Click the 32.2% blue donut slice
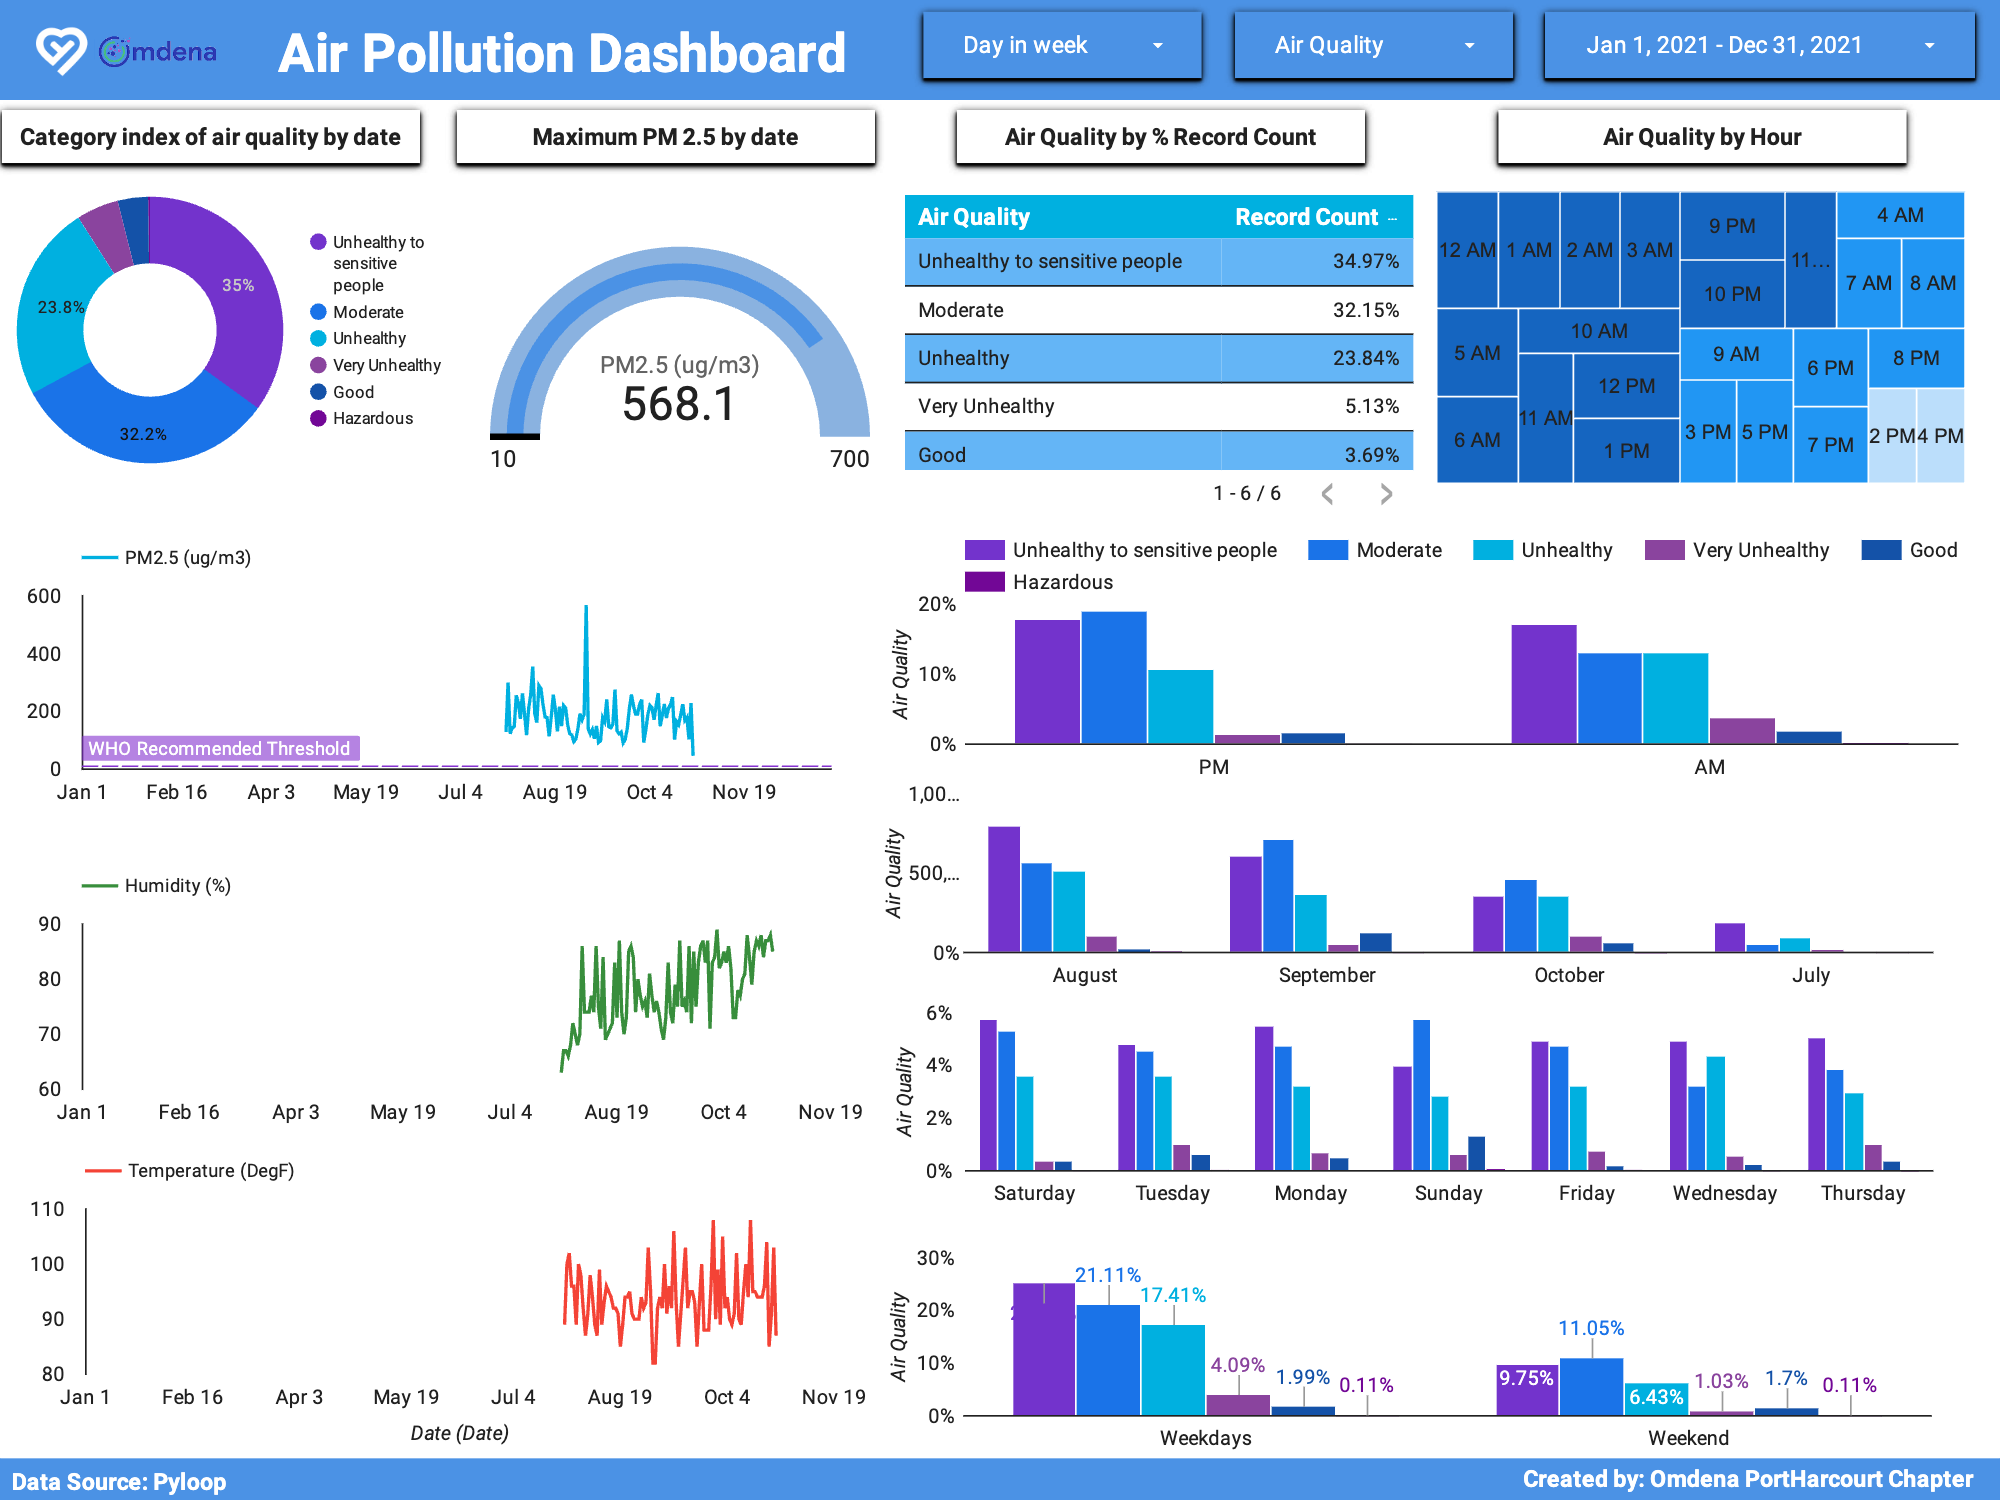This screenshot has width=2000, height=1500. point(143,434)
